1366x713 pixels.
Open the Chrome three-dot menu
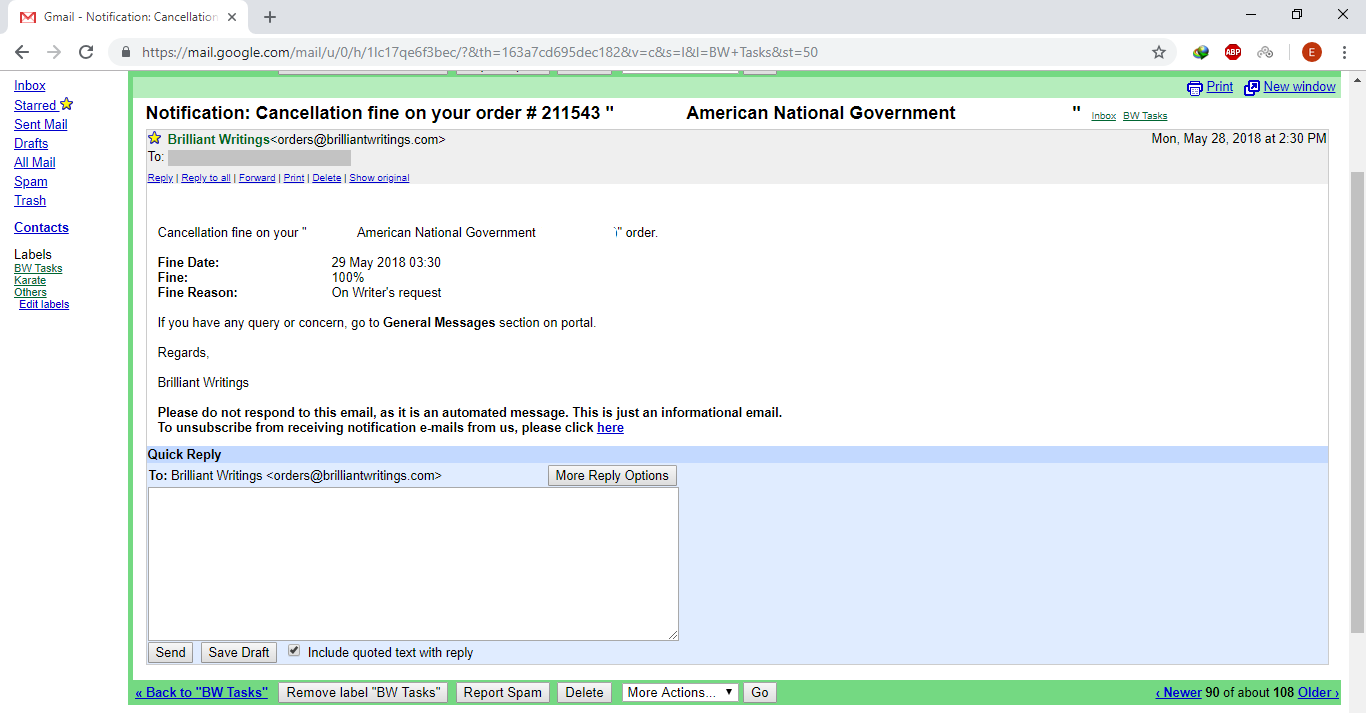tap(1345, 52)
